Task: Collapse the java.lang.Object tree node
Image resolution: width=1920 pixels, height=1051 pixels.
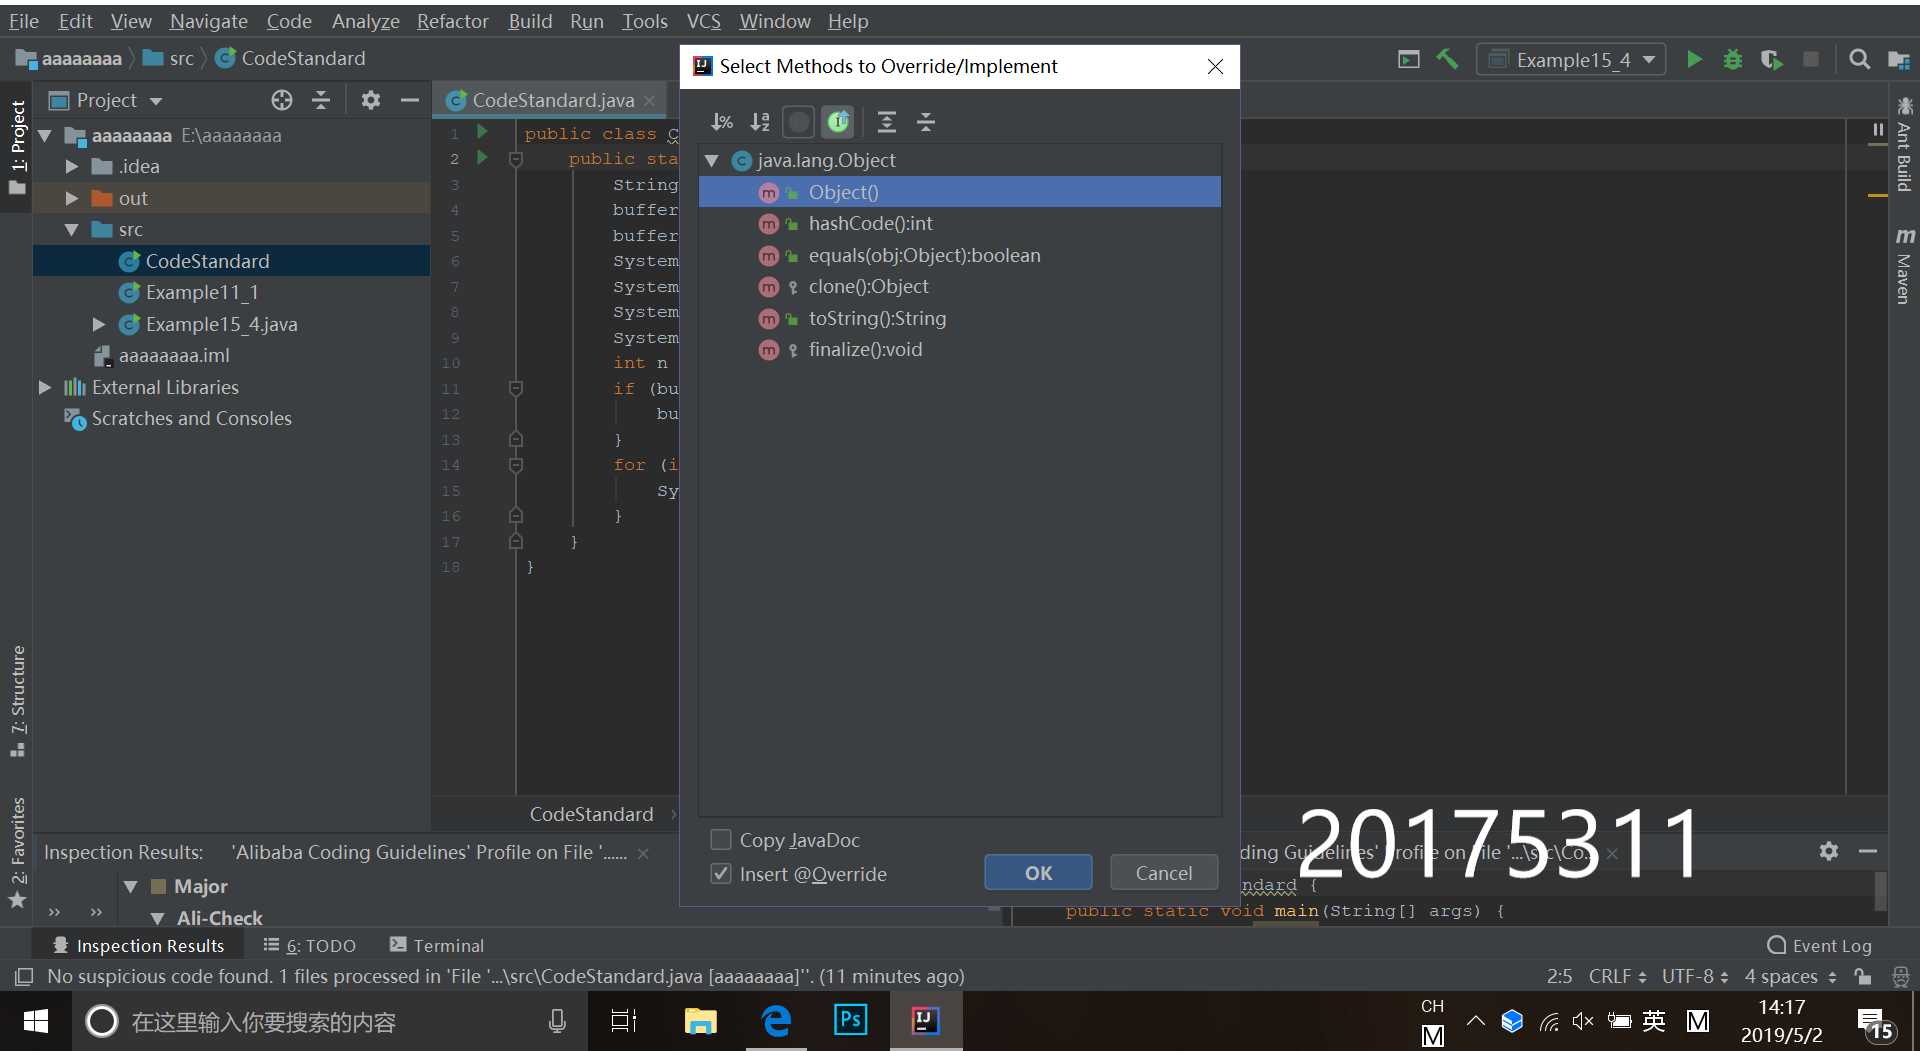Action: coord(712,160)
